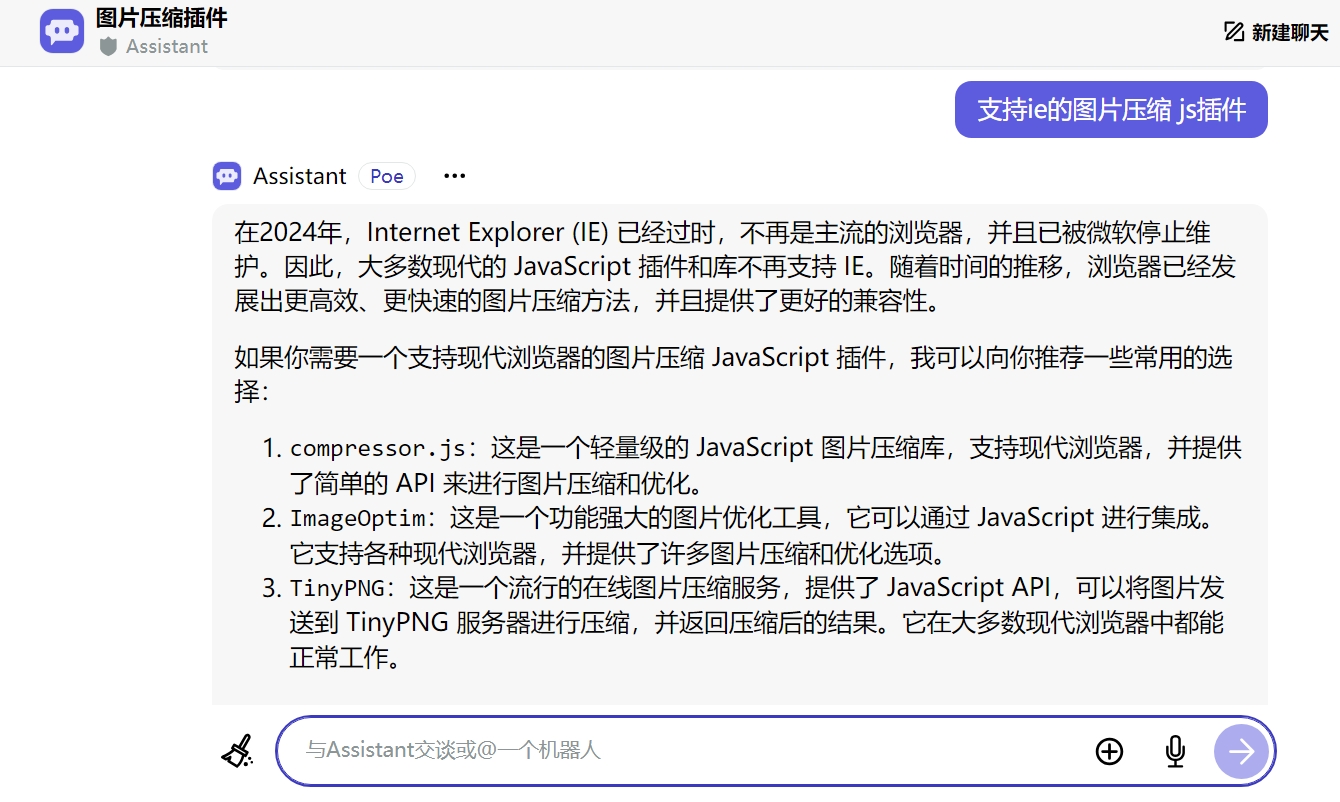
Task: Click the TinyPNG list item name
Action: [x=336, y=588]
